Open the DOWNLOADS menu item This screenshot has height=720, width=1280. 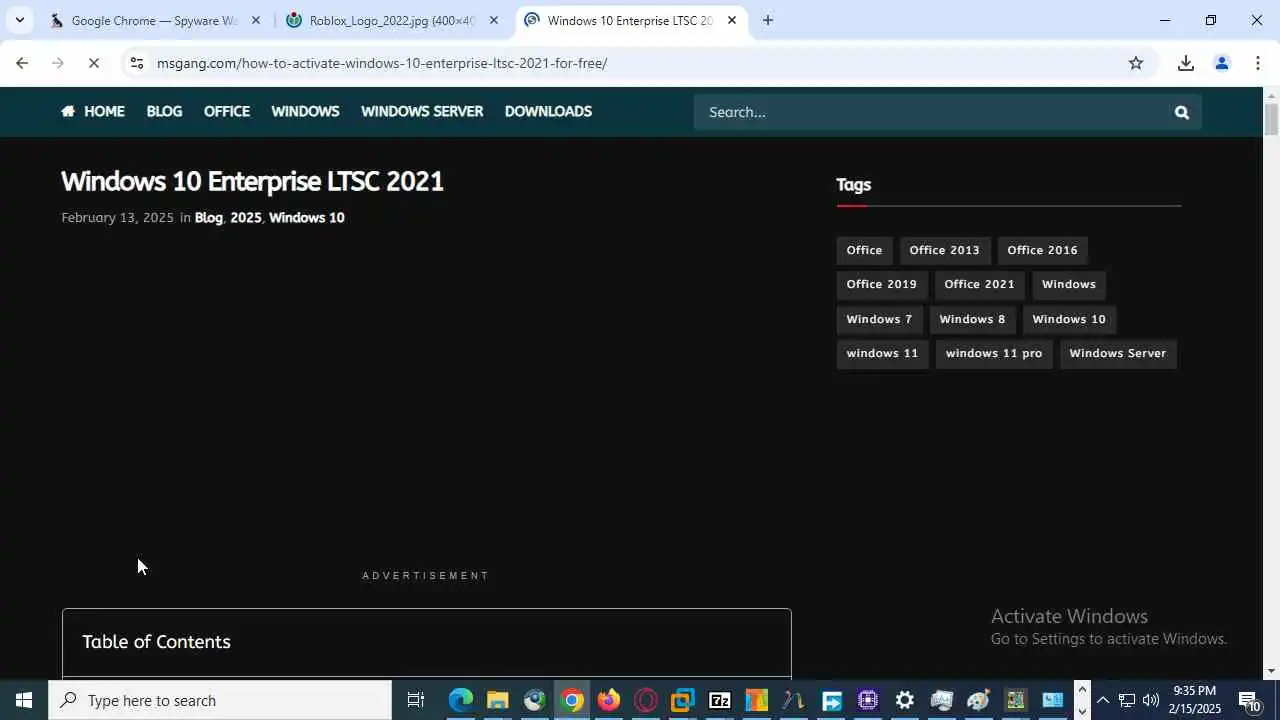click(x=548, y=111)
